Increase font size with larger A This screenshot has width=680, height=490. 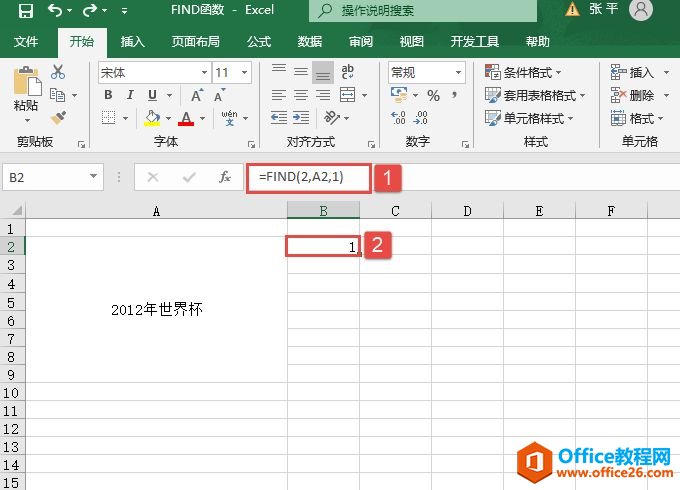197,95
